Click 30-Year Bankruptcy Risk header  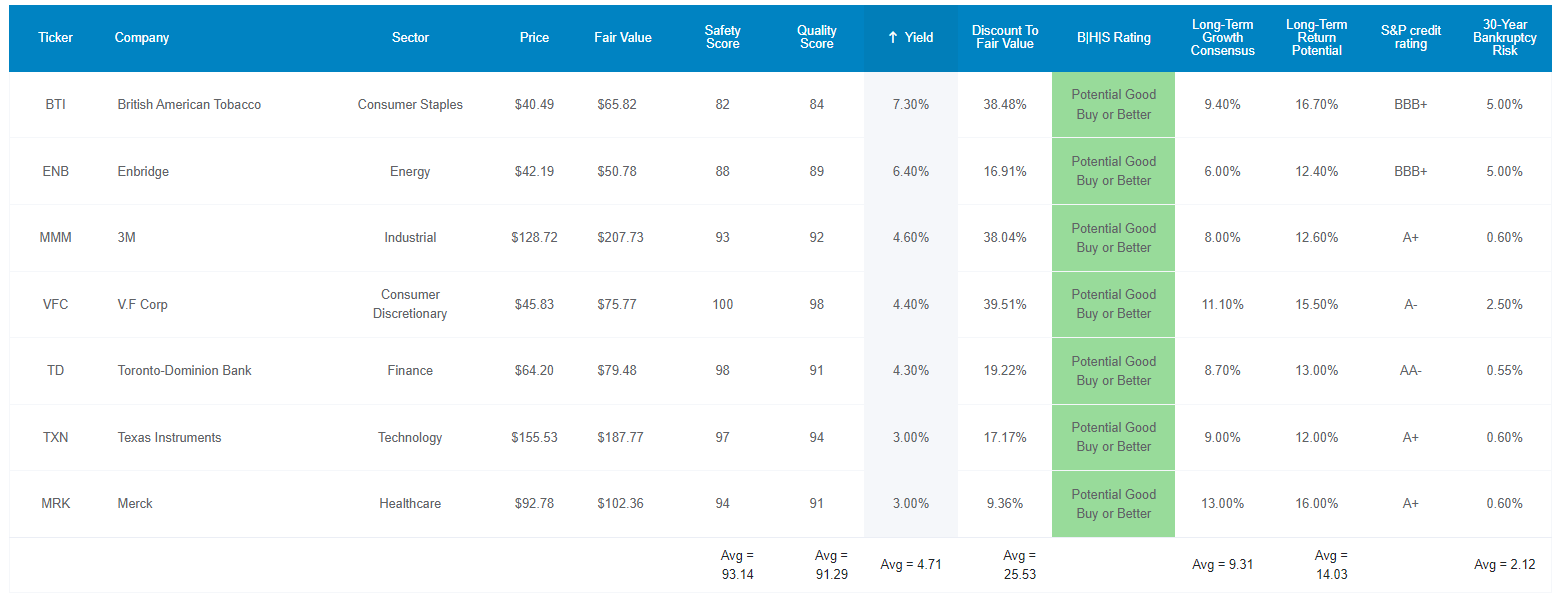(1504, 38)
